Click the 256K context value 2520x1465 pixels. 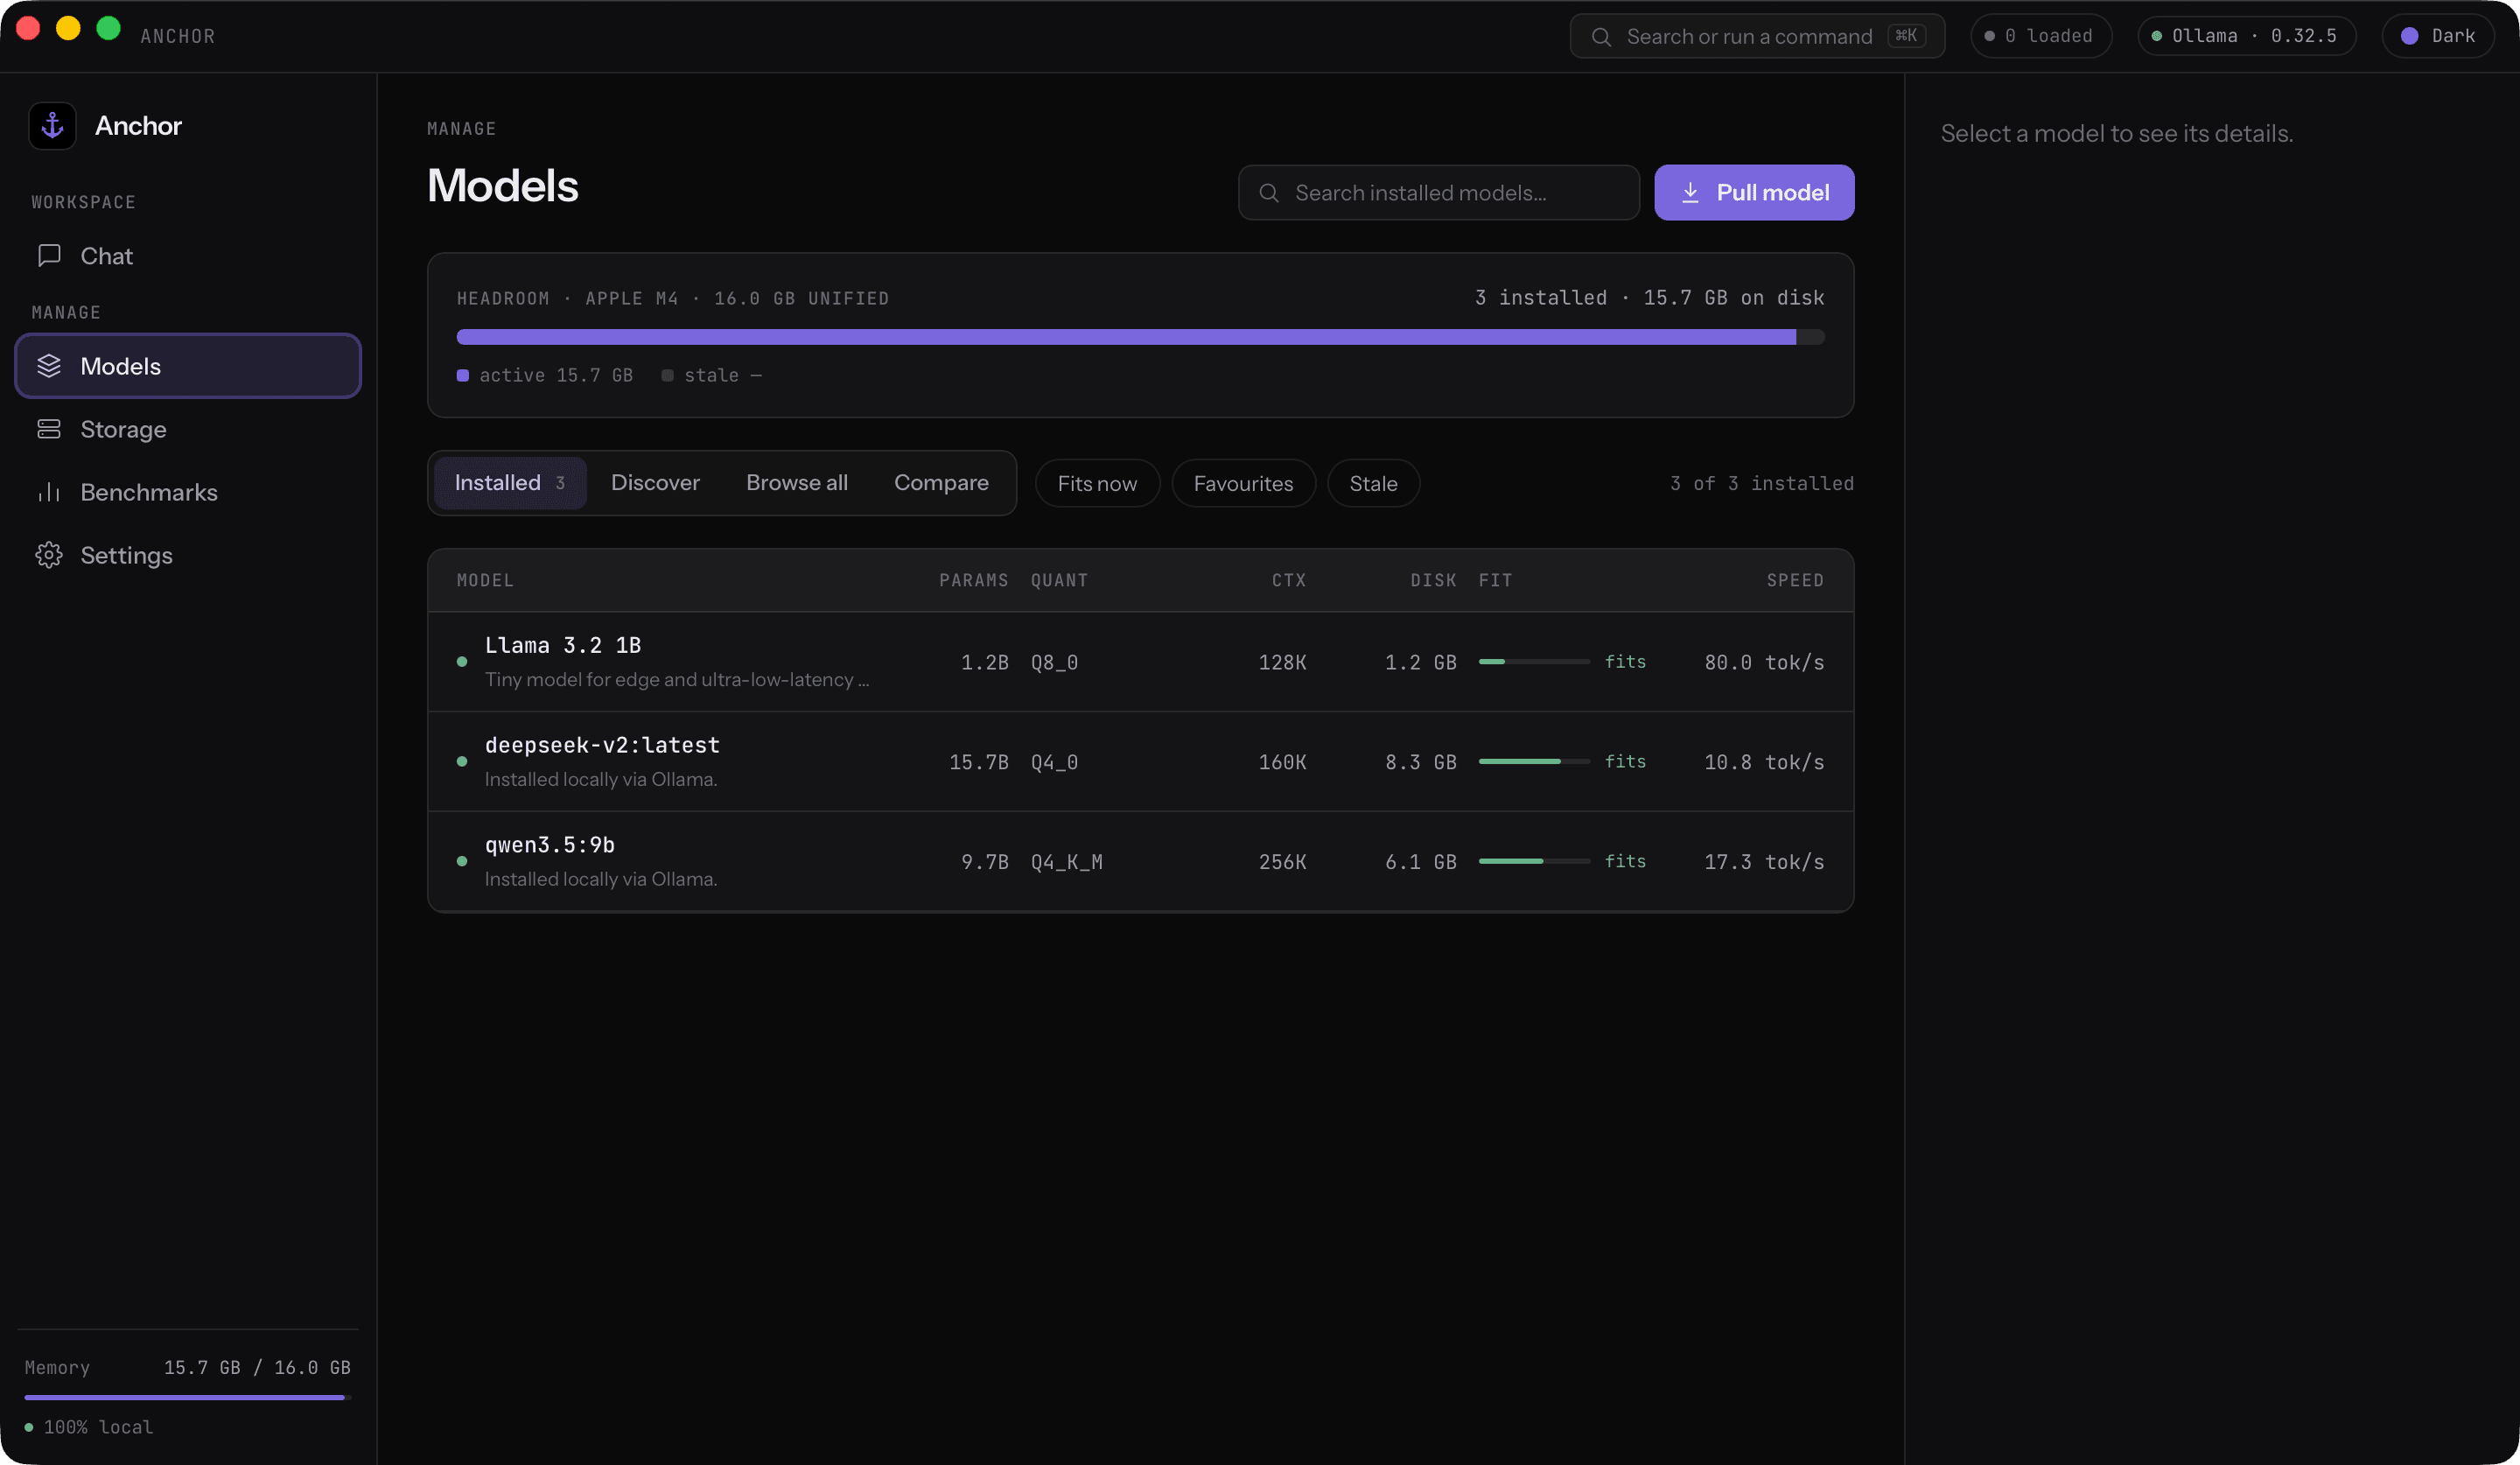(1282, 863)
